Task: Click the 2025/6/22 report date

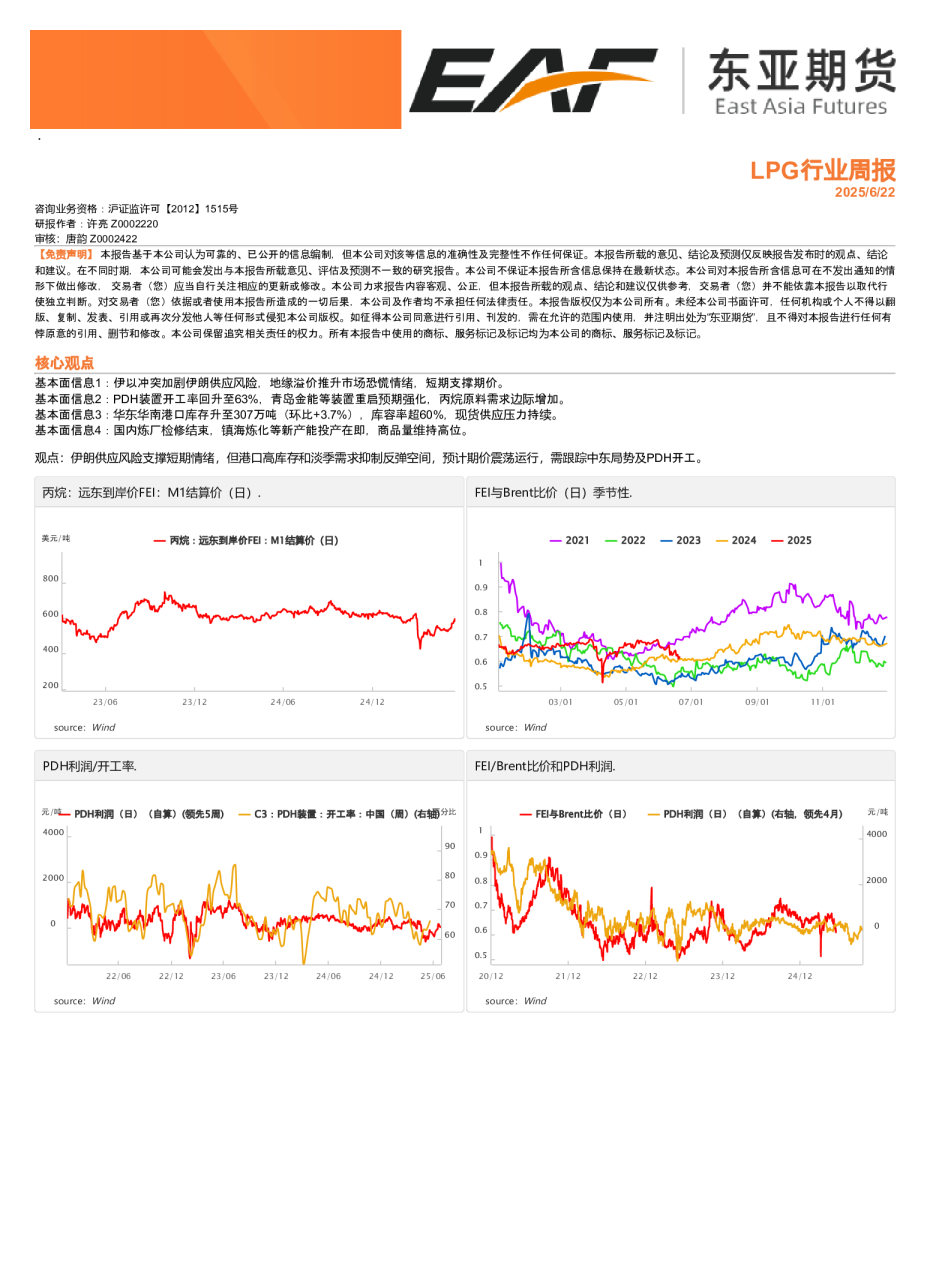Action: pyautogui.click(x=865, y=192)
